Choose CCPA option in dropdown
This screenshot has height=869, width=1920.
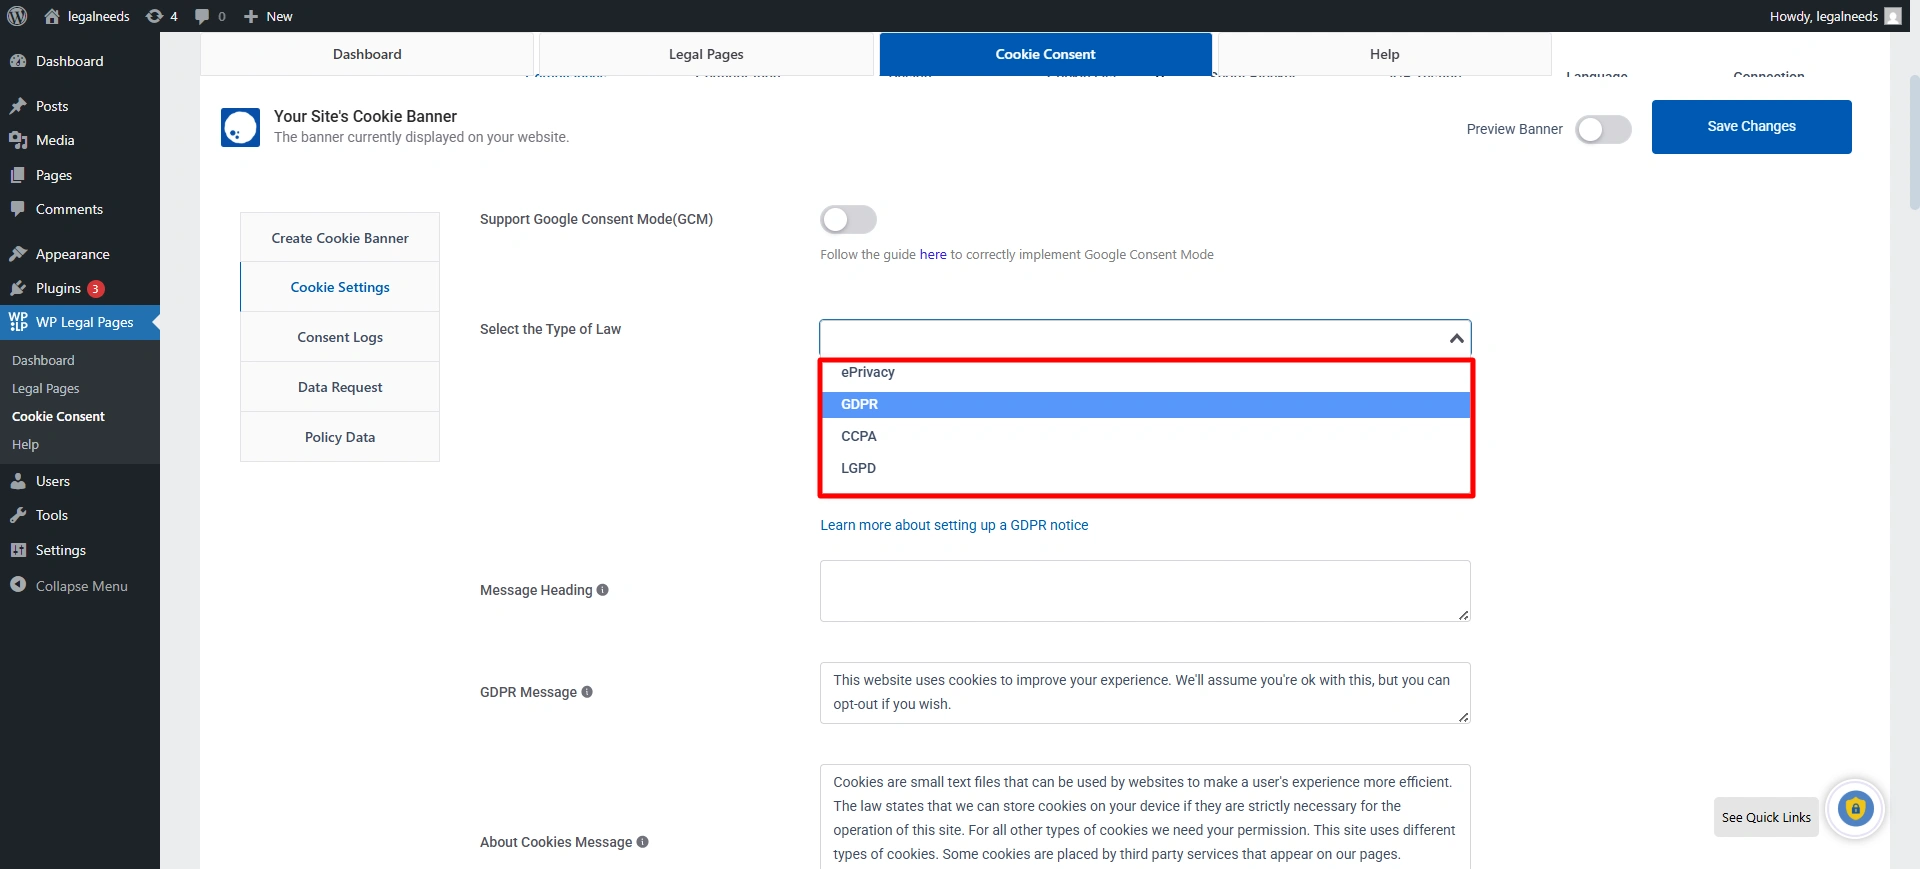[x=859, y=436]
